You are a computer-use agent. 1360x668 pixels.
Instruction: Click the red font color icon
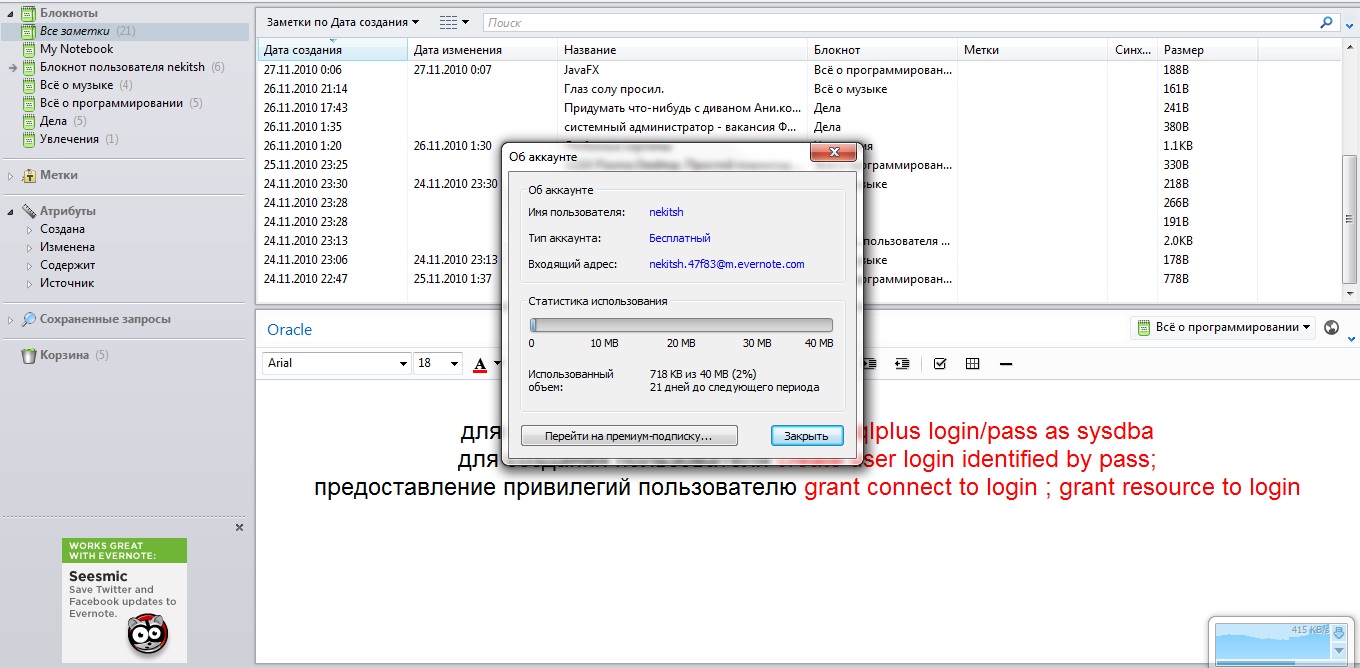coord(481,364)
